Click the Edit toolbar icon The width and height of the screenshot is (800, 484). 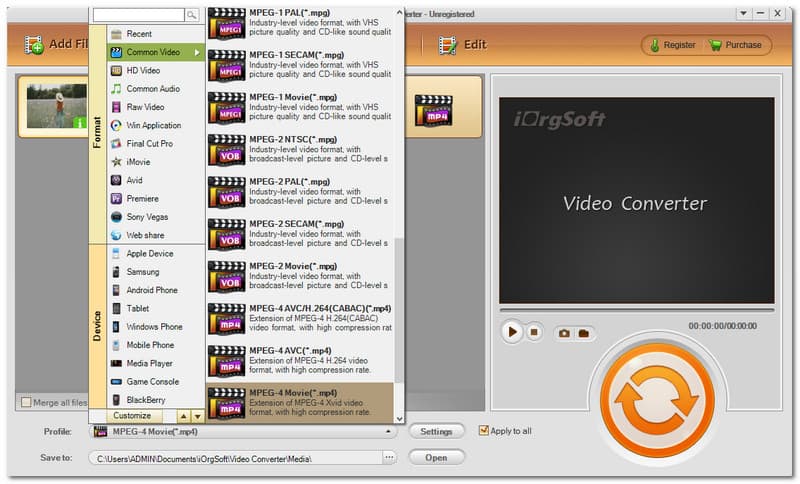tap(447, 45)
